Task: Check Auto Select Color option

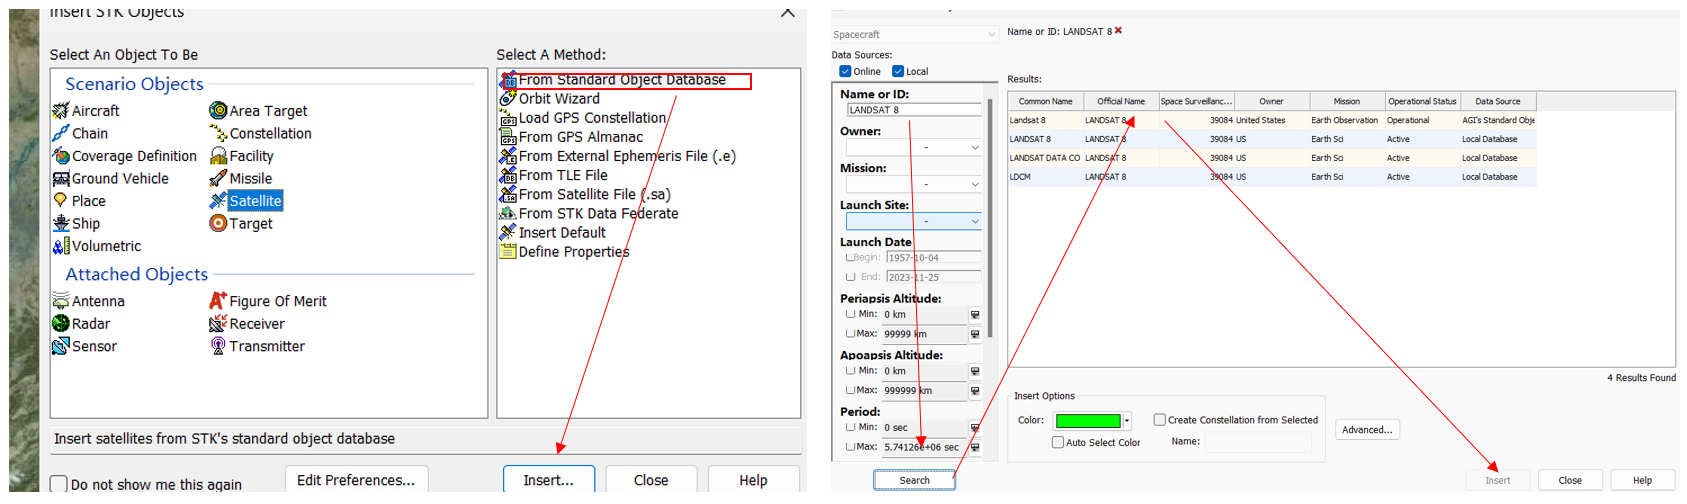Action: point(1058,442)
